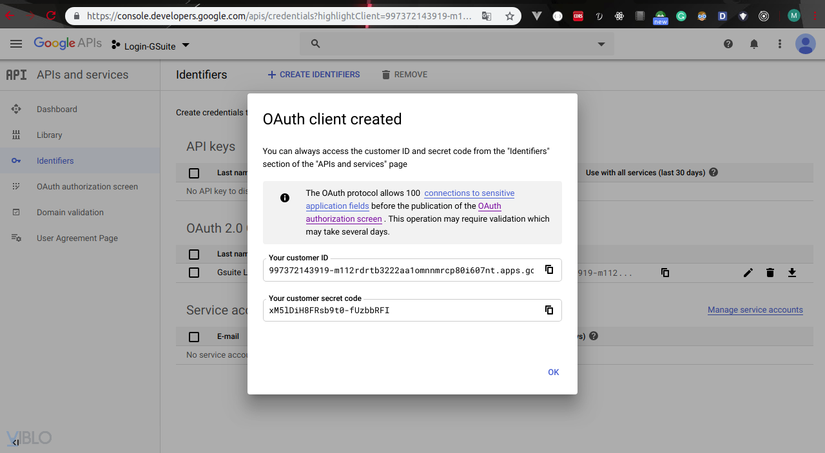Open 'connections to sensitive application fields' link
Image resolution: width=825 pixels, height=453 pixels.
(410, 199)
